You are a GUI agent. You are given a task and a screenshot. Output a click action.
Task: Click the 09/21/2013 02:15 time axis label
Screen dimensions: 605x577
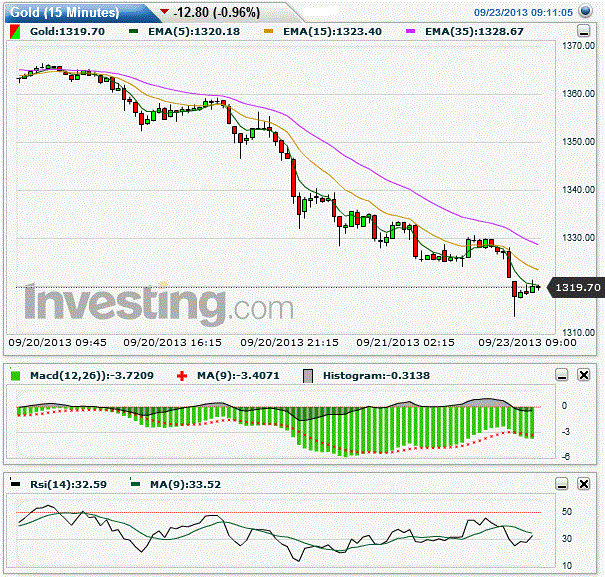(405, 342)
